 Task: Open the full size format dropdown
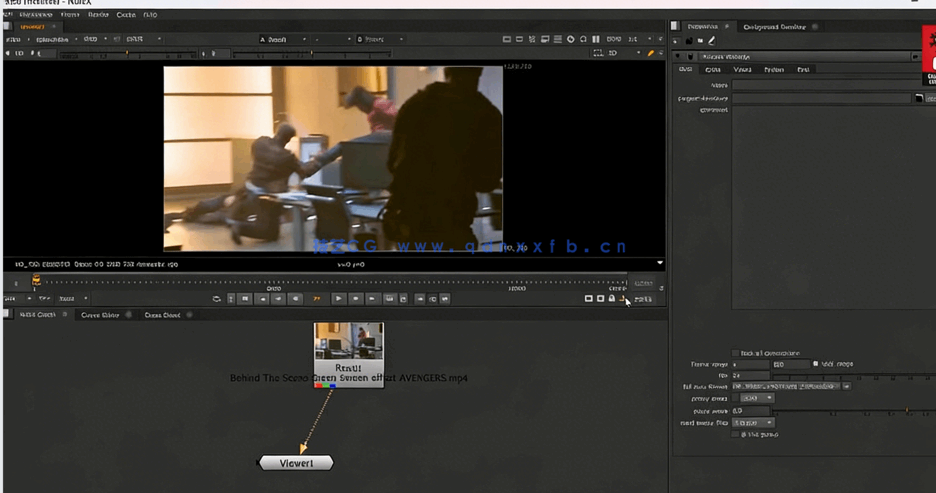point(847,386)
